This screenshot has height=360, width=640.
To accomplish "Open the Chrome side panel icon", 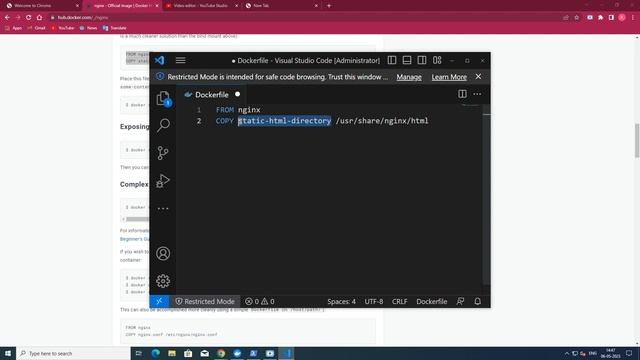I will (611, 18).
